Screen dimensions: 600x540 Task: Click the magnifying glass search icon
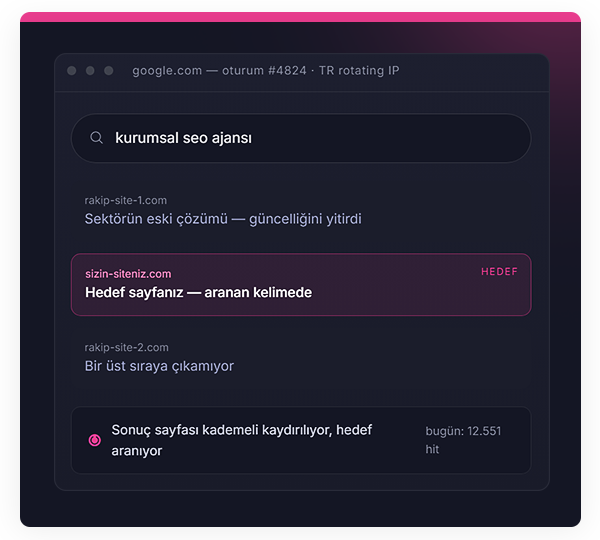96,137
